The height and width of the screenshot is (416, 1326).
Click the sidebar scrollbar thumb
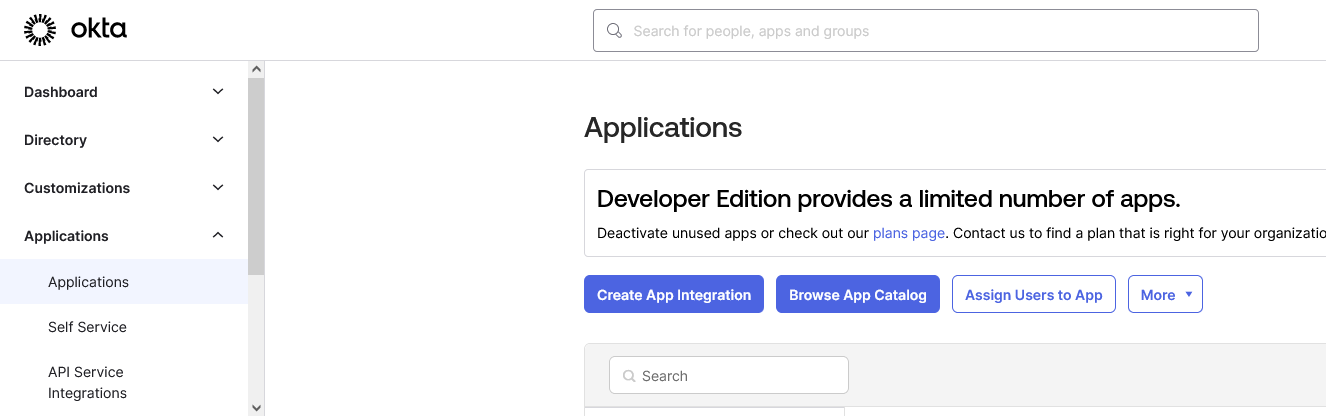coord(256,176)
